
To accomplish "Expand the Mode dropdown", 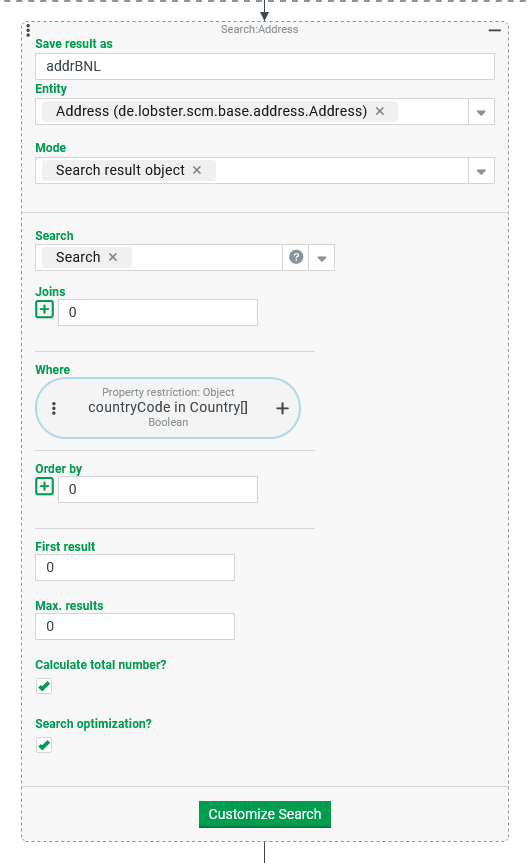I will [x=481, y=171].
